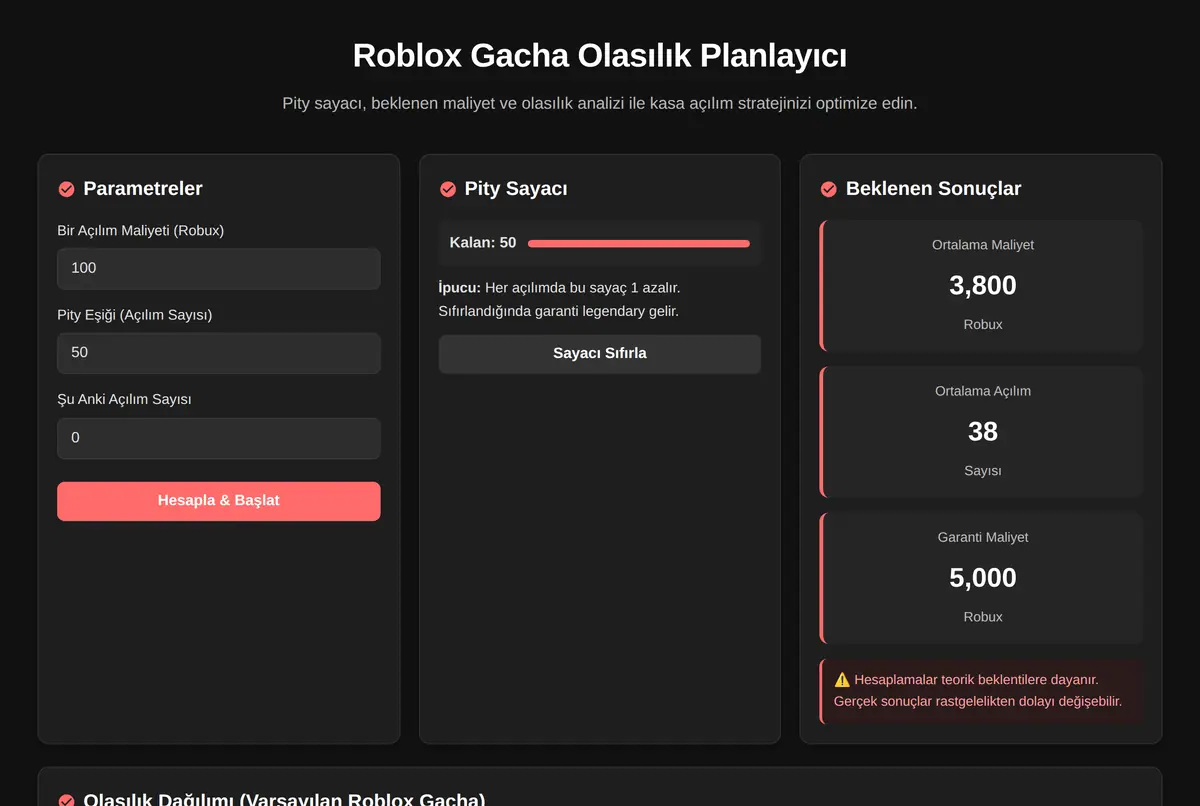The height and width of the screenshot is (806, 1200).
Task: Click the Pity Sayacı heading
Action: point(516,189)
